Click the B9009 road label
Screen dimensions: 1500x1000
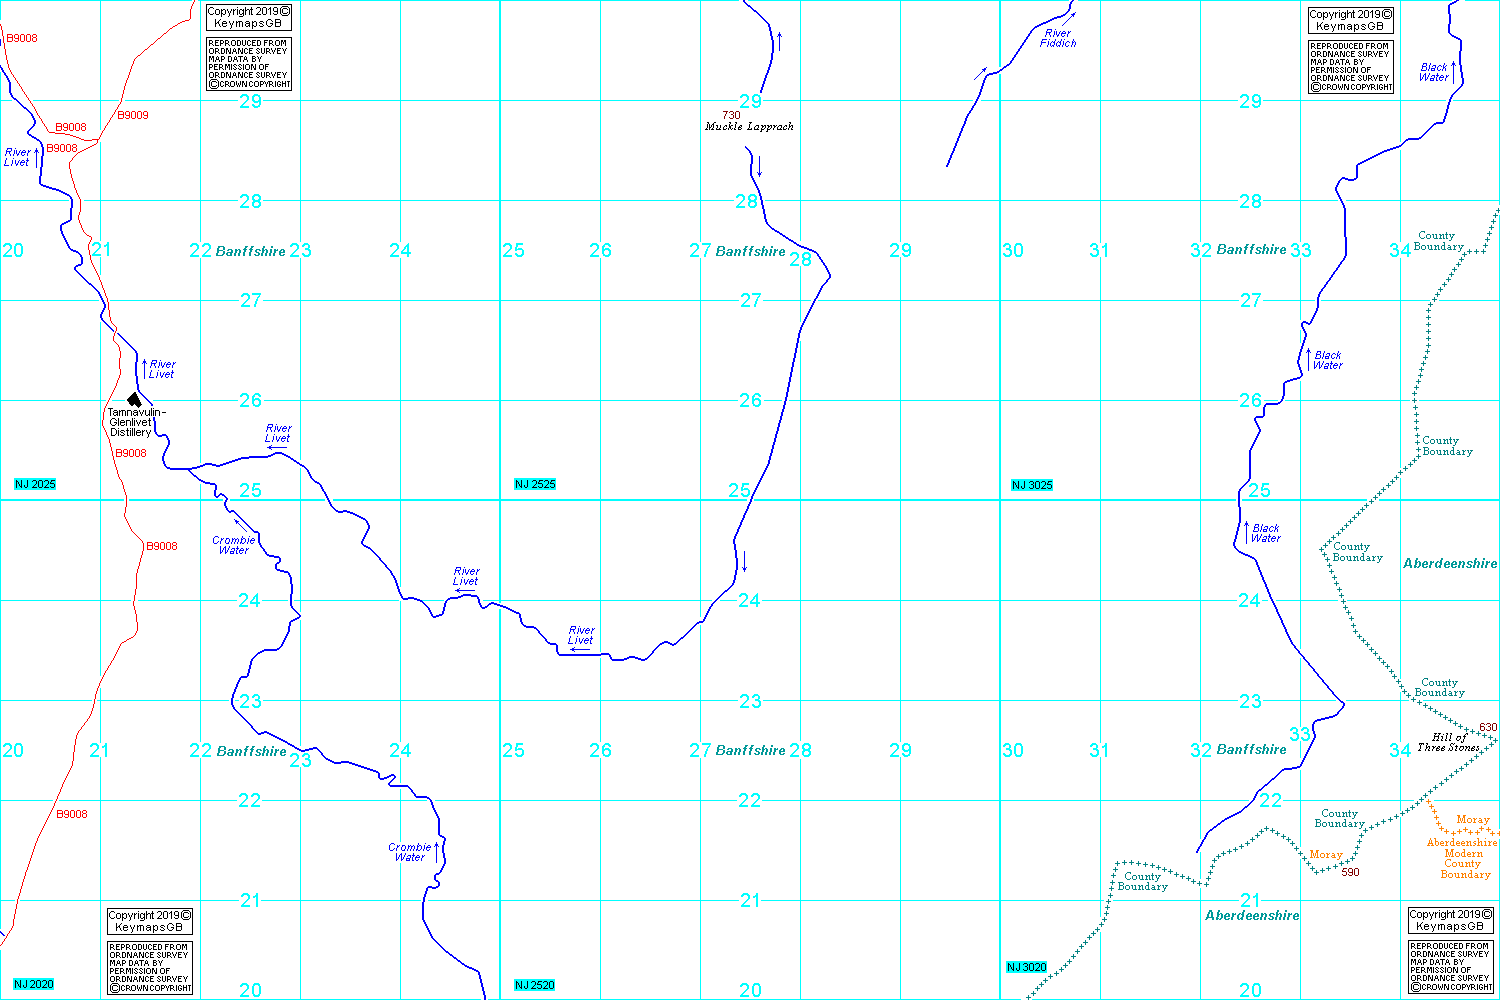pyautogui.click(x=133, y=115)
